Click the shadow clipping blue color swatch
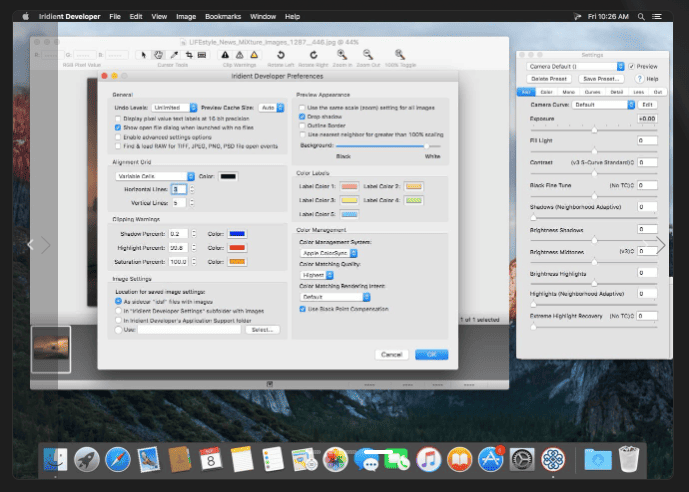The width and height of the screenshot is (689, 492). pos(237,234)
